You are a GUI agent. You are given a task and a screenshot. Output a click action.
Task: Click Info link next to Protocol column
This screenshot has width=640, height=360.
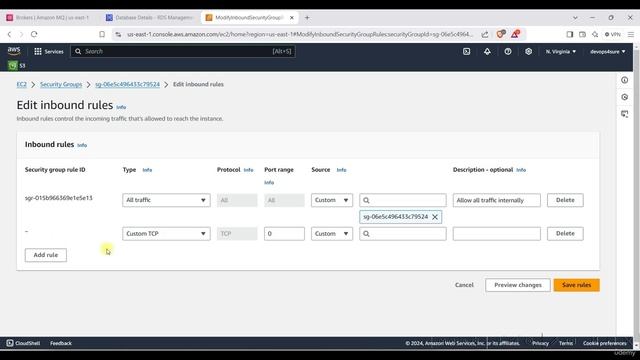pyautogui.click(x=249, y=170)
